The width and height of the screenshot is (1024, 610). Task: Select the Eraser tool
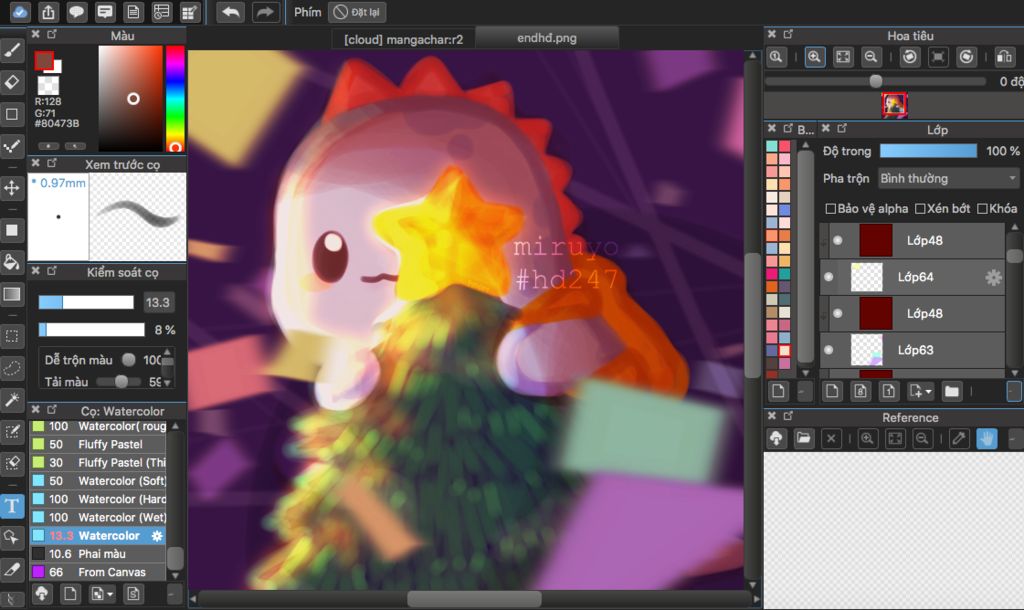click(12, 82)
